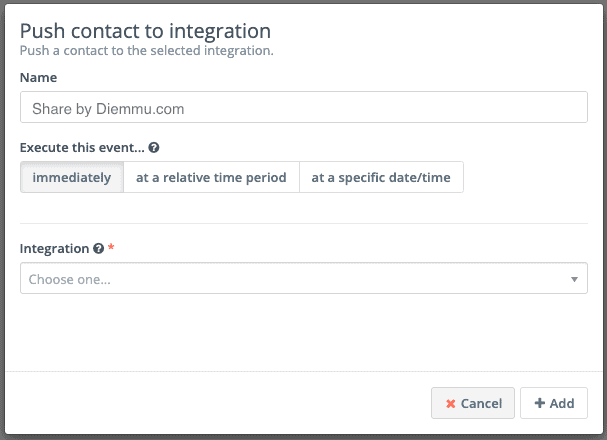Click the help icon beside Execute this event
Viewport: 607px width, 440px height.
click(x=153, y=147)
